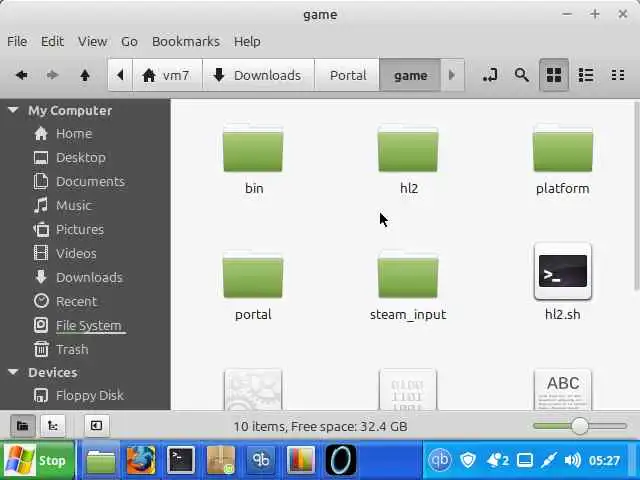The height and width of the screenshot is (480, 640).
Task: Toggle location entry text mode
Action: (x=490, y=75)
